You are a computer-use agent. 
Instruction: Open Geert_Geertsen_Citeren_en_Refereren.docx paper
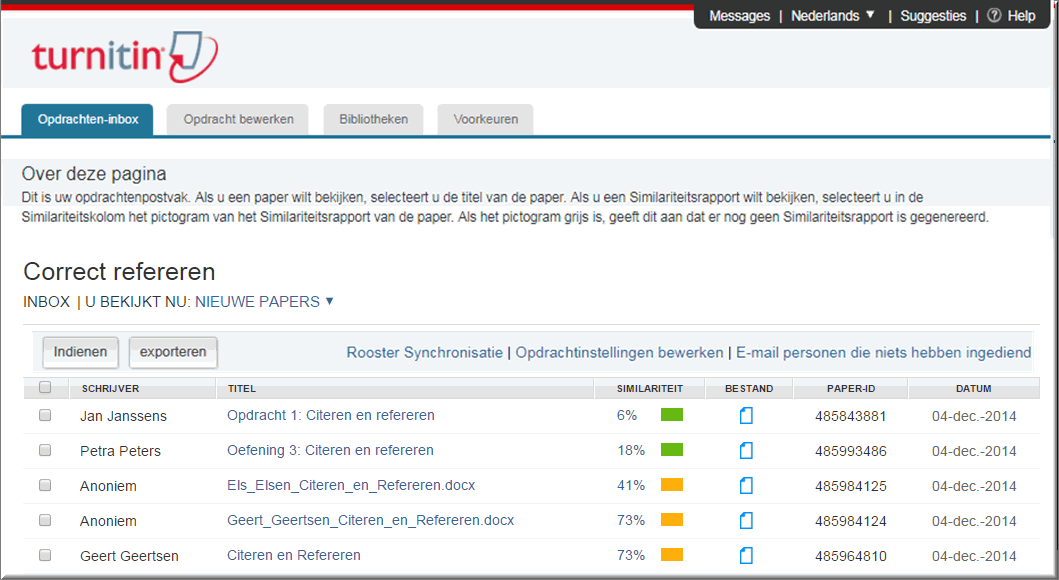coord(371,521)
